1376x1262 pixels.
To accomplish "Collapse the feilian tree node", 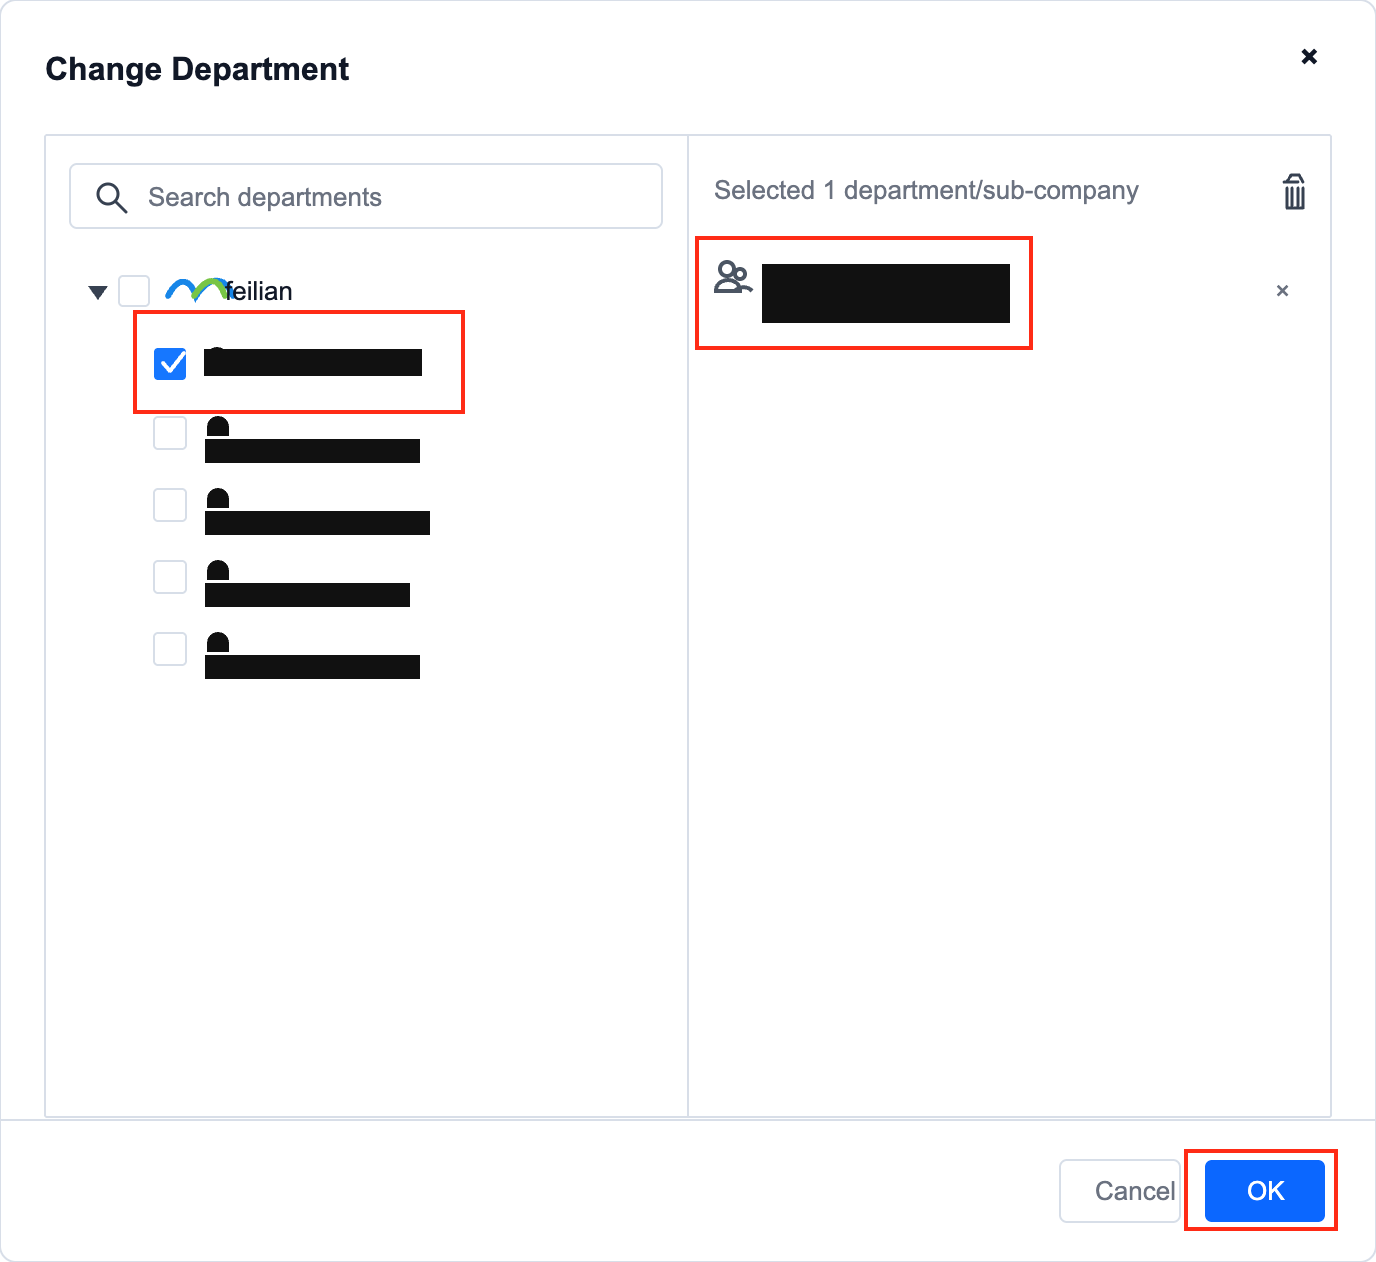I will tap(97, 292).
